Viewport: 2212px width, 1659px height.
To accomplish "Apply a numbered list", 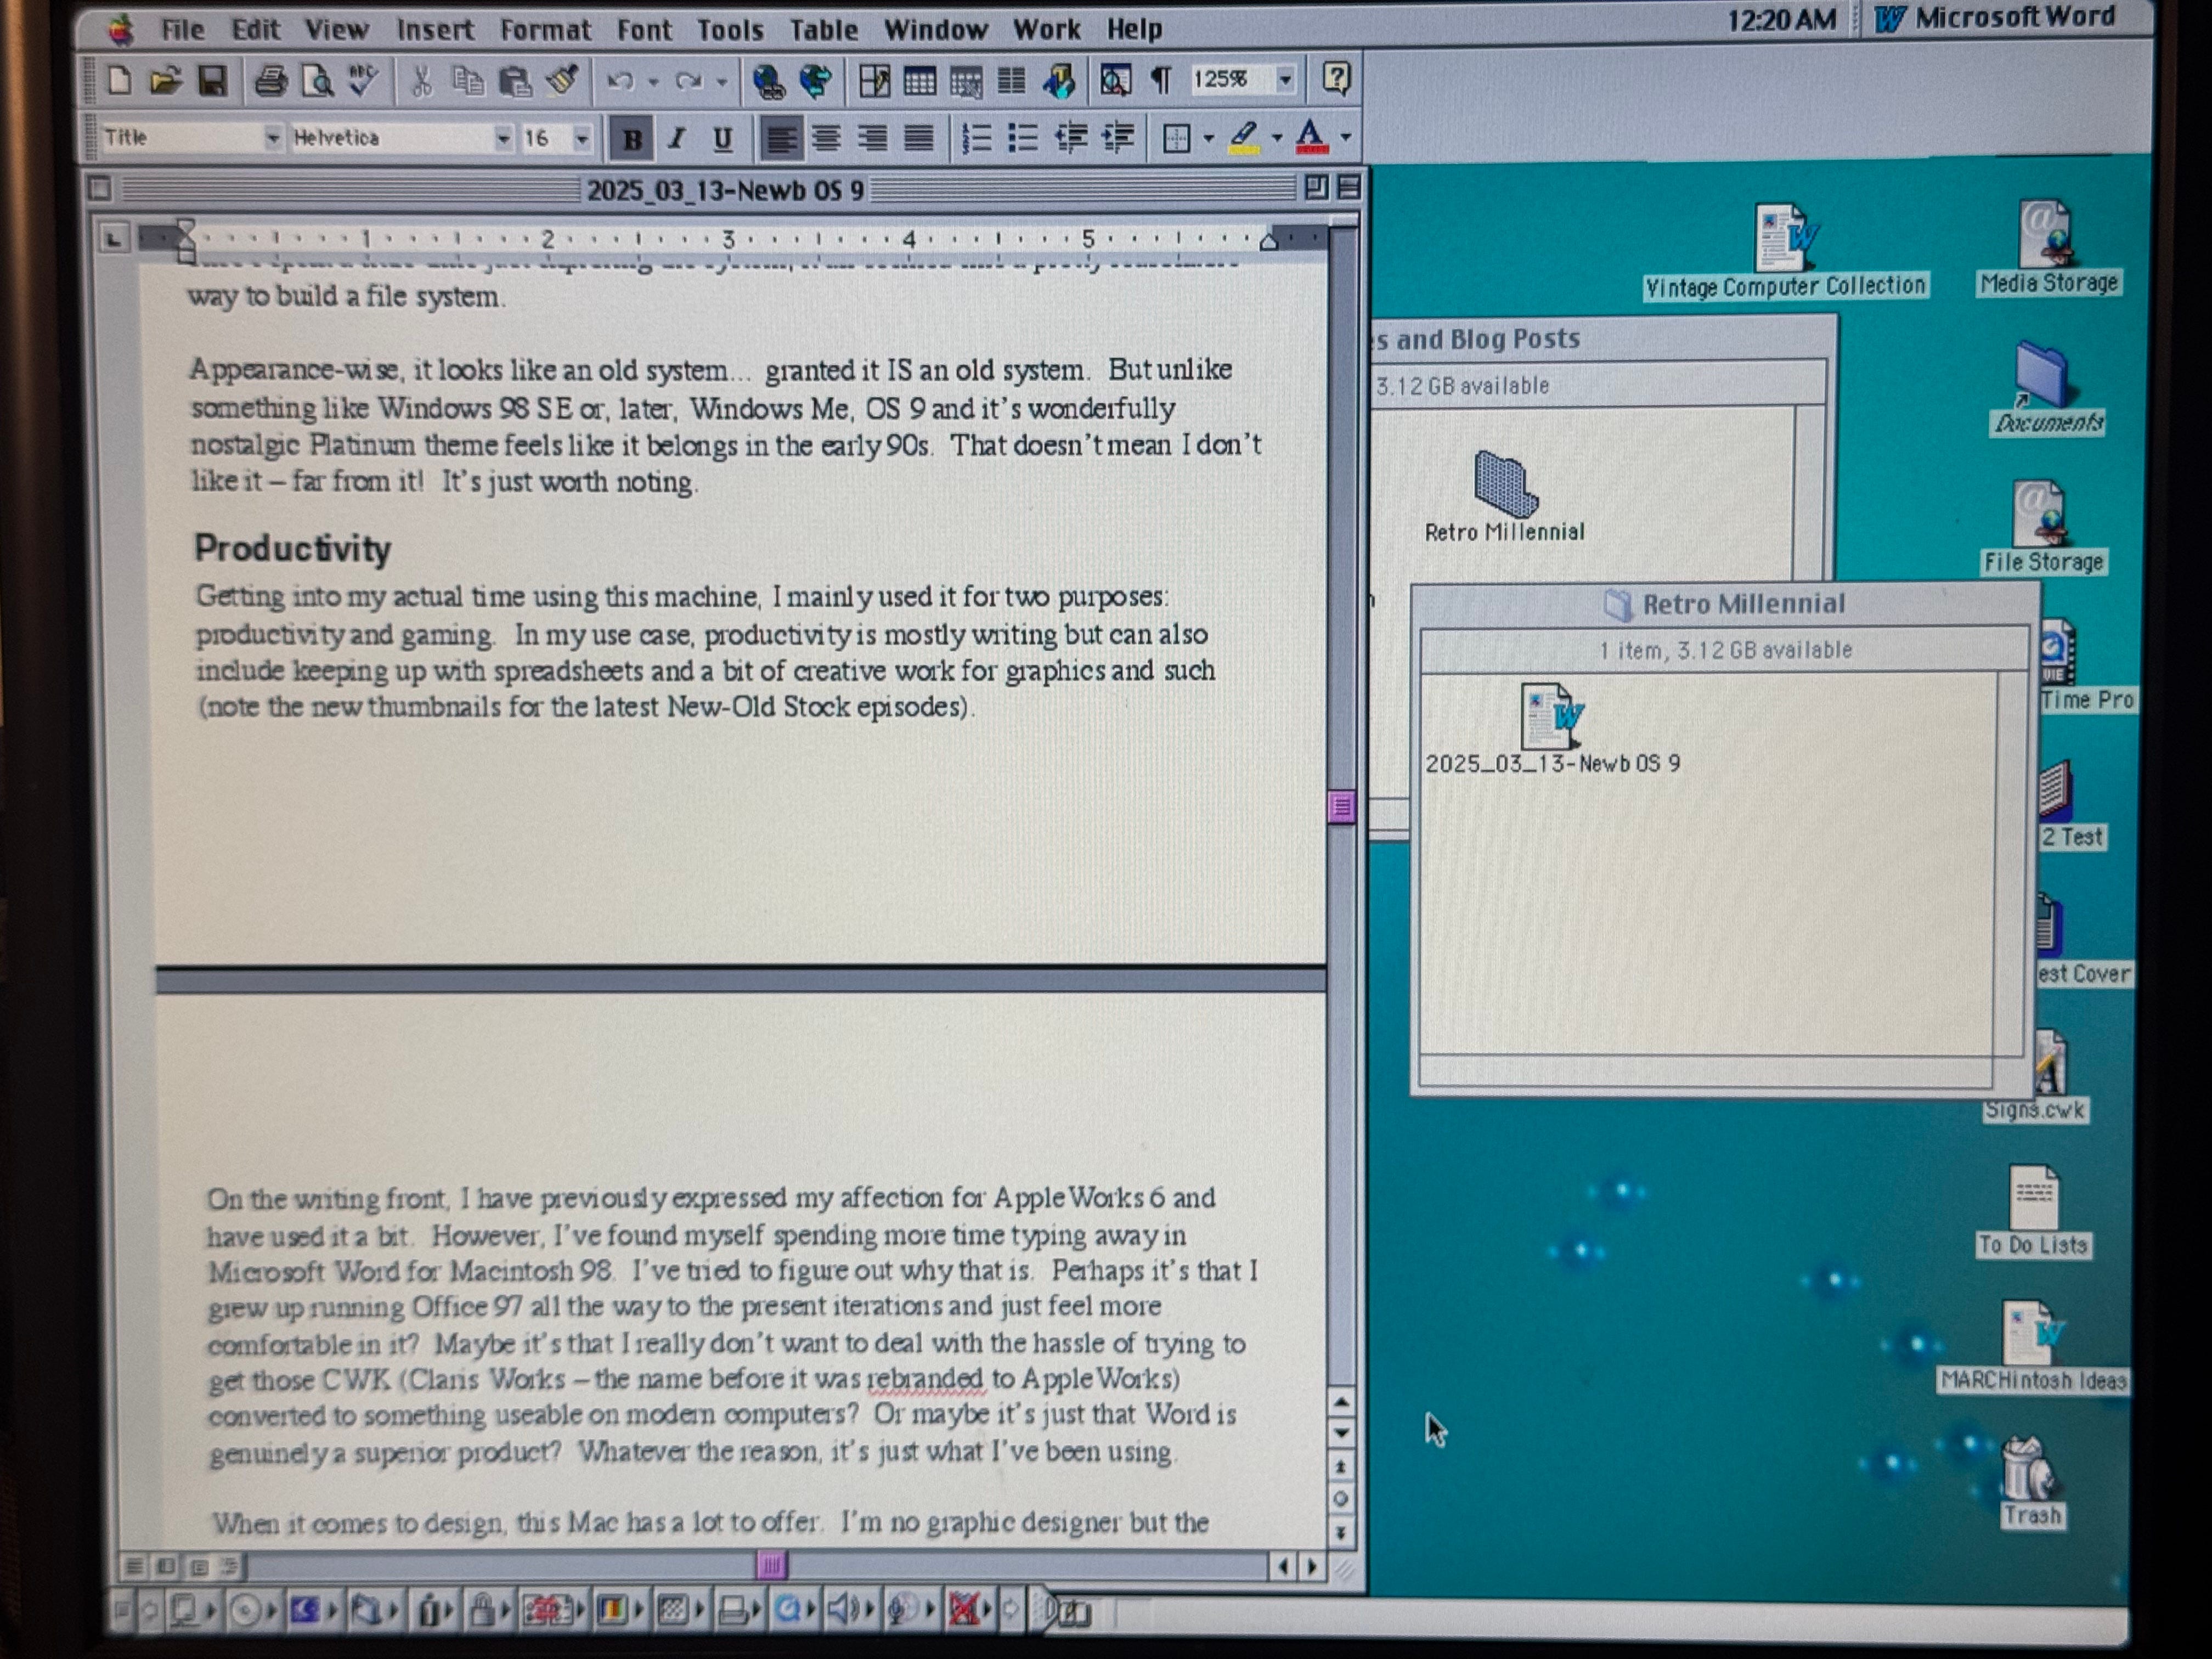I will [976, 137].
